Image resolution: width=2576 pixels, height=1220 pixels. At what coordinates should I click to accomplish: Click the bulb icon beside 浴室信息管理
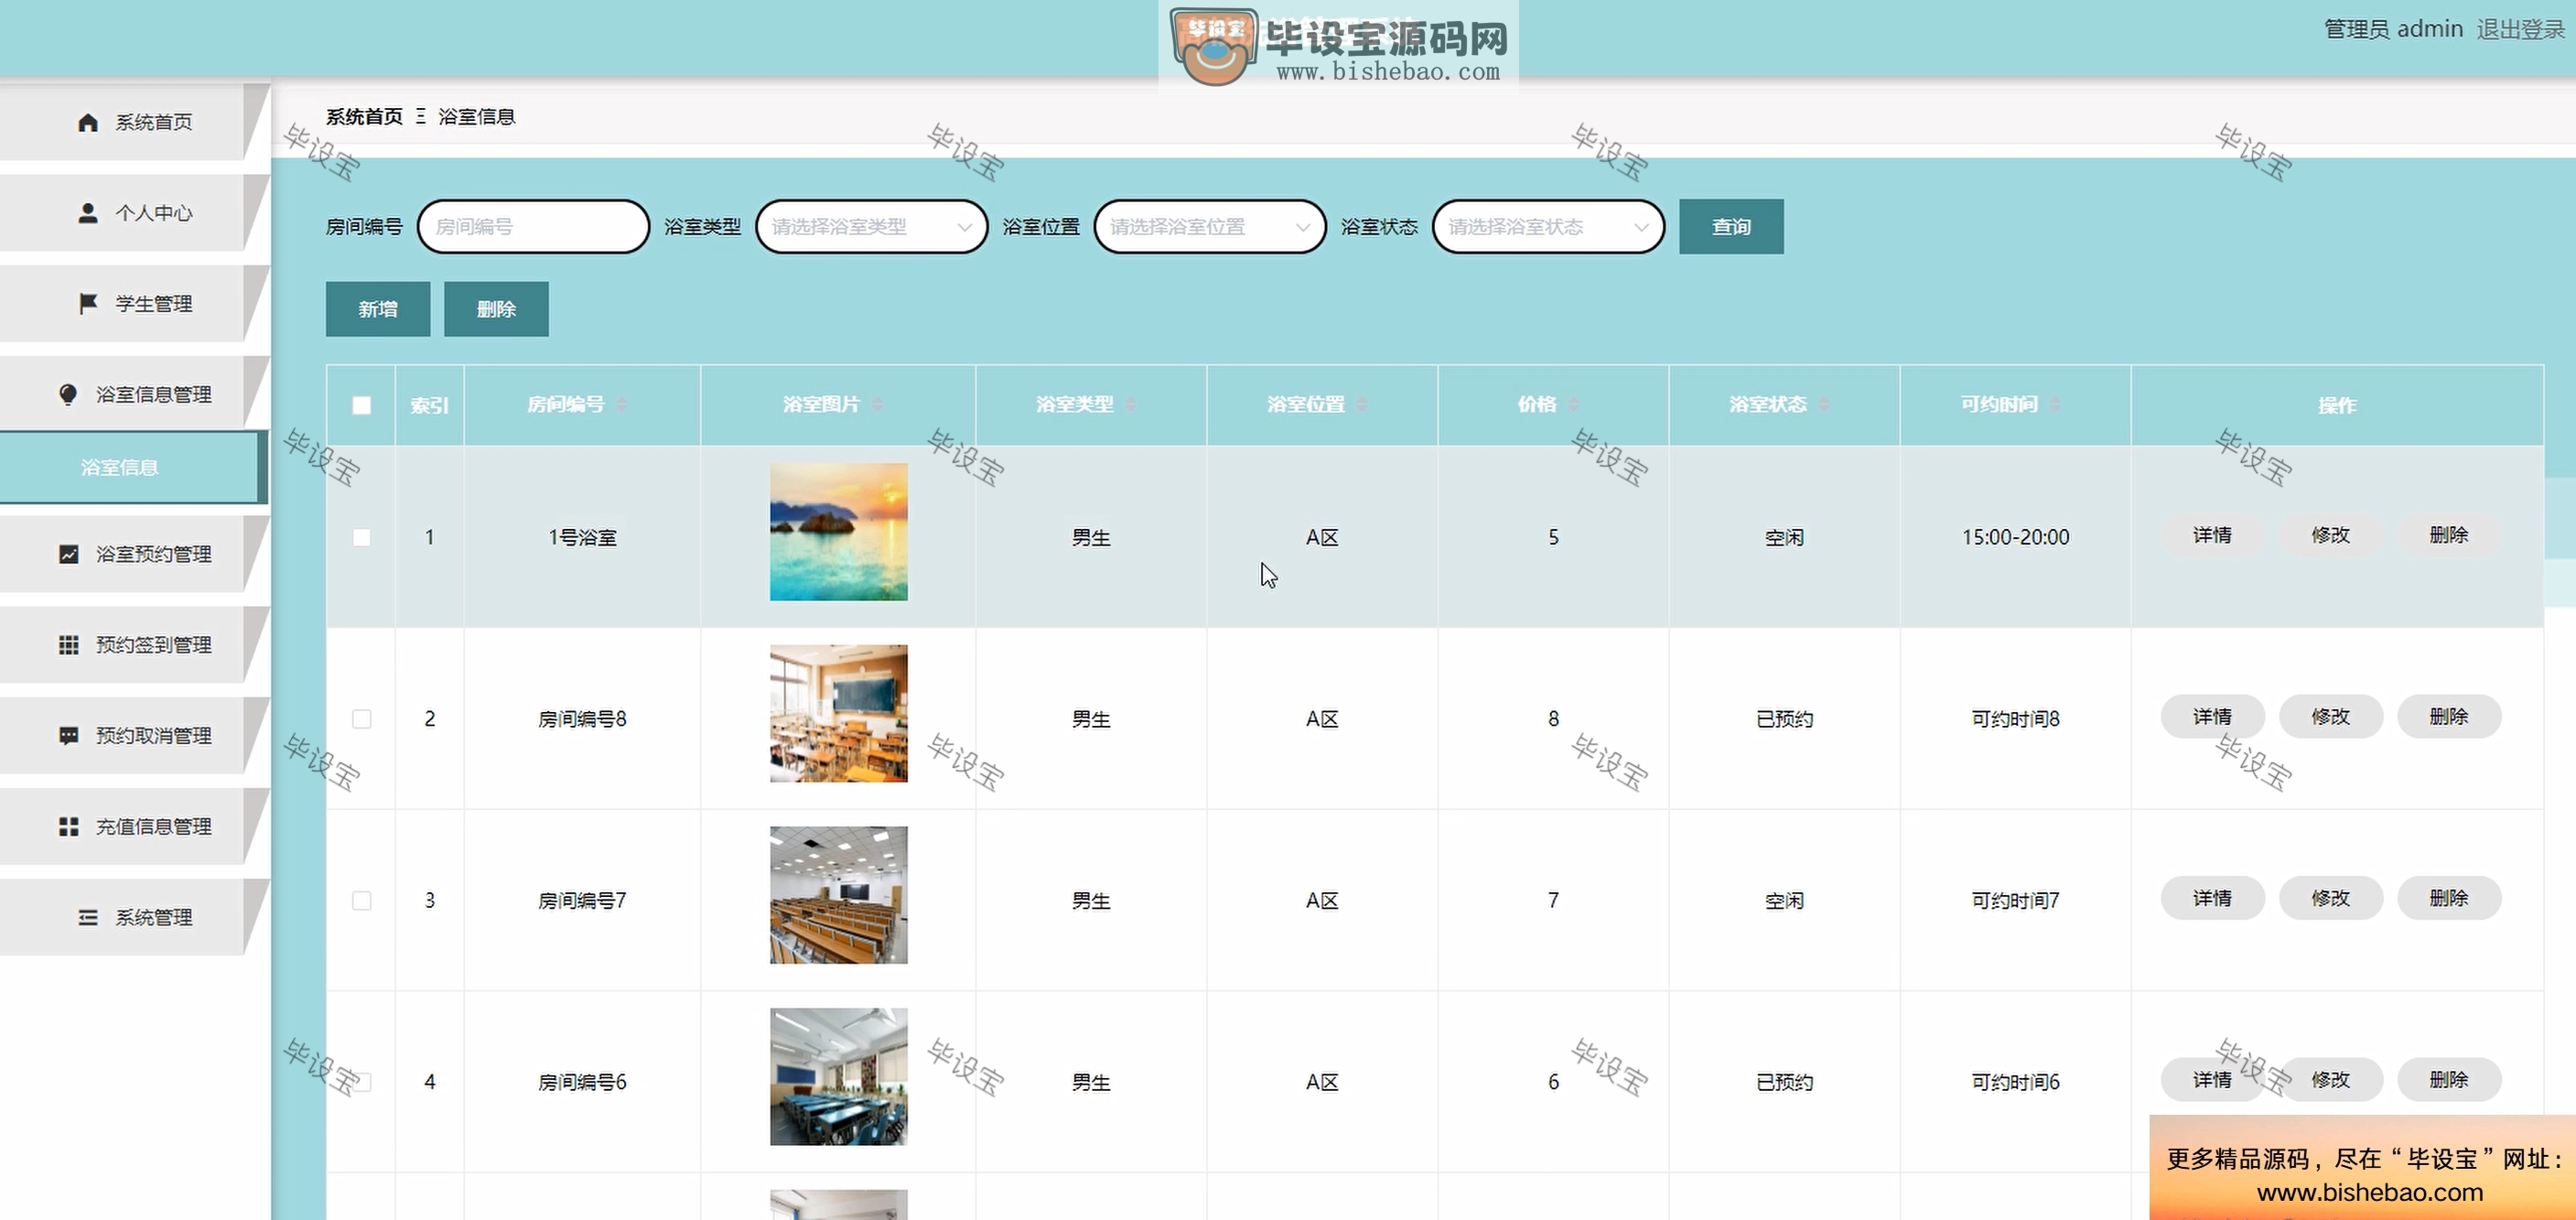(x=68, y=394)
